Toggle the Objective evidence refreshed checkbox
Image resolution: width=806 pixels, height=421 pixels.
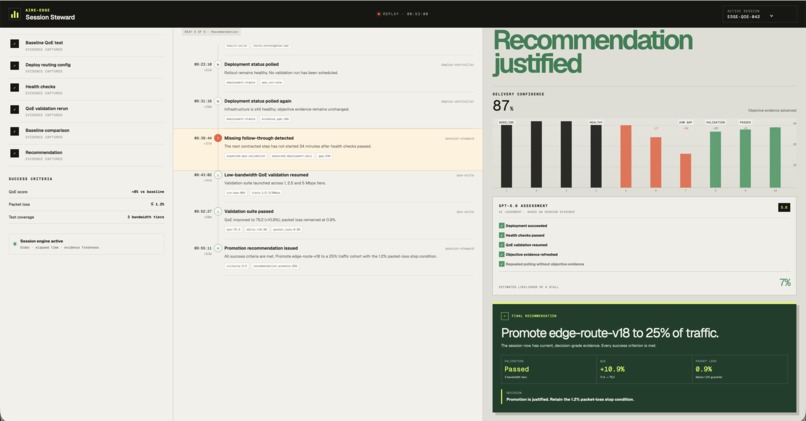point(502,254)
